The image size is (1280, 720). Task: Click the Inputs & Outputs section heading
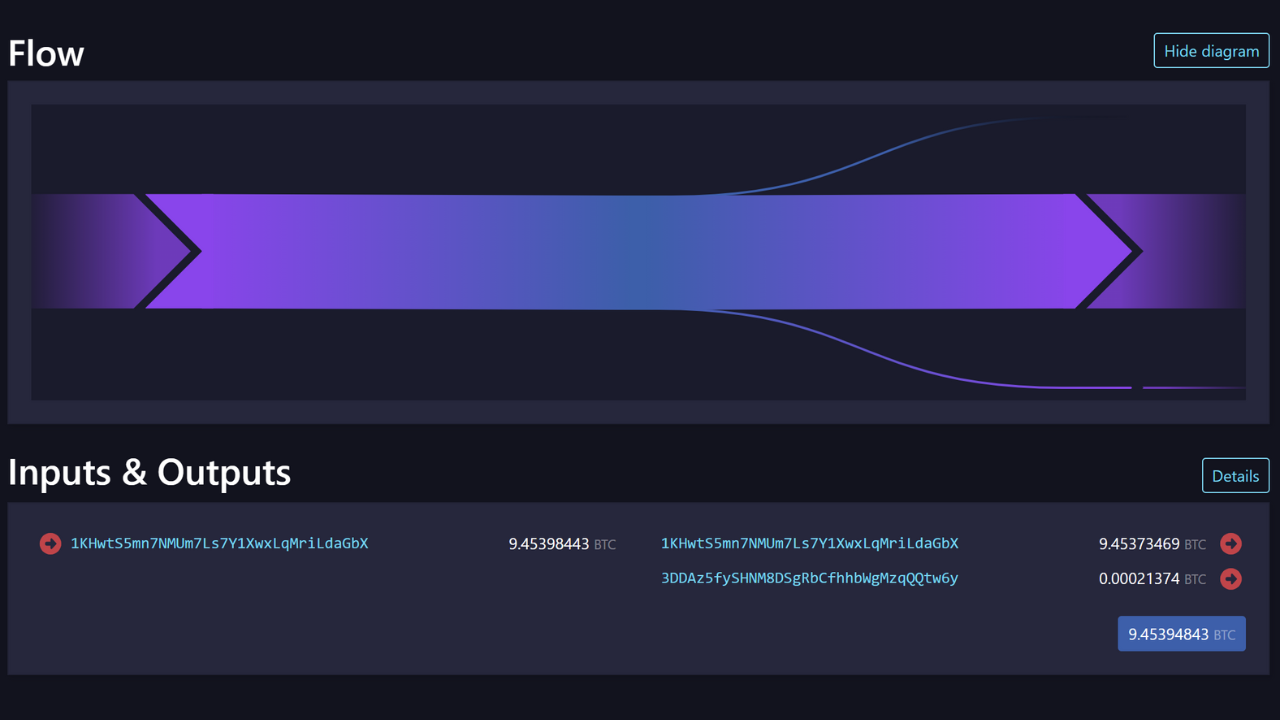coord(149,472)
